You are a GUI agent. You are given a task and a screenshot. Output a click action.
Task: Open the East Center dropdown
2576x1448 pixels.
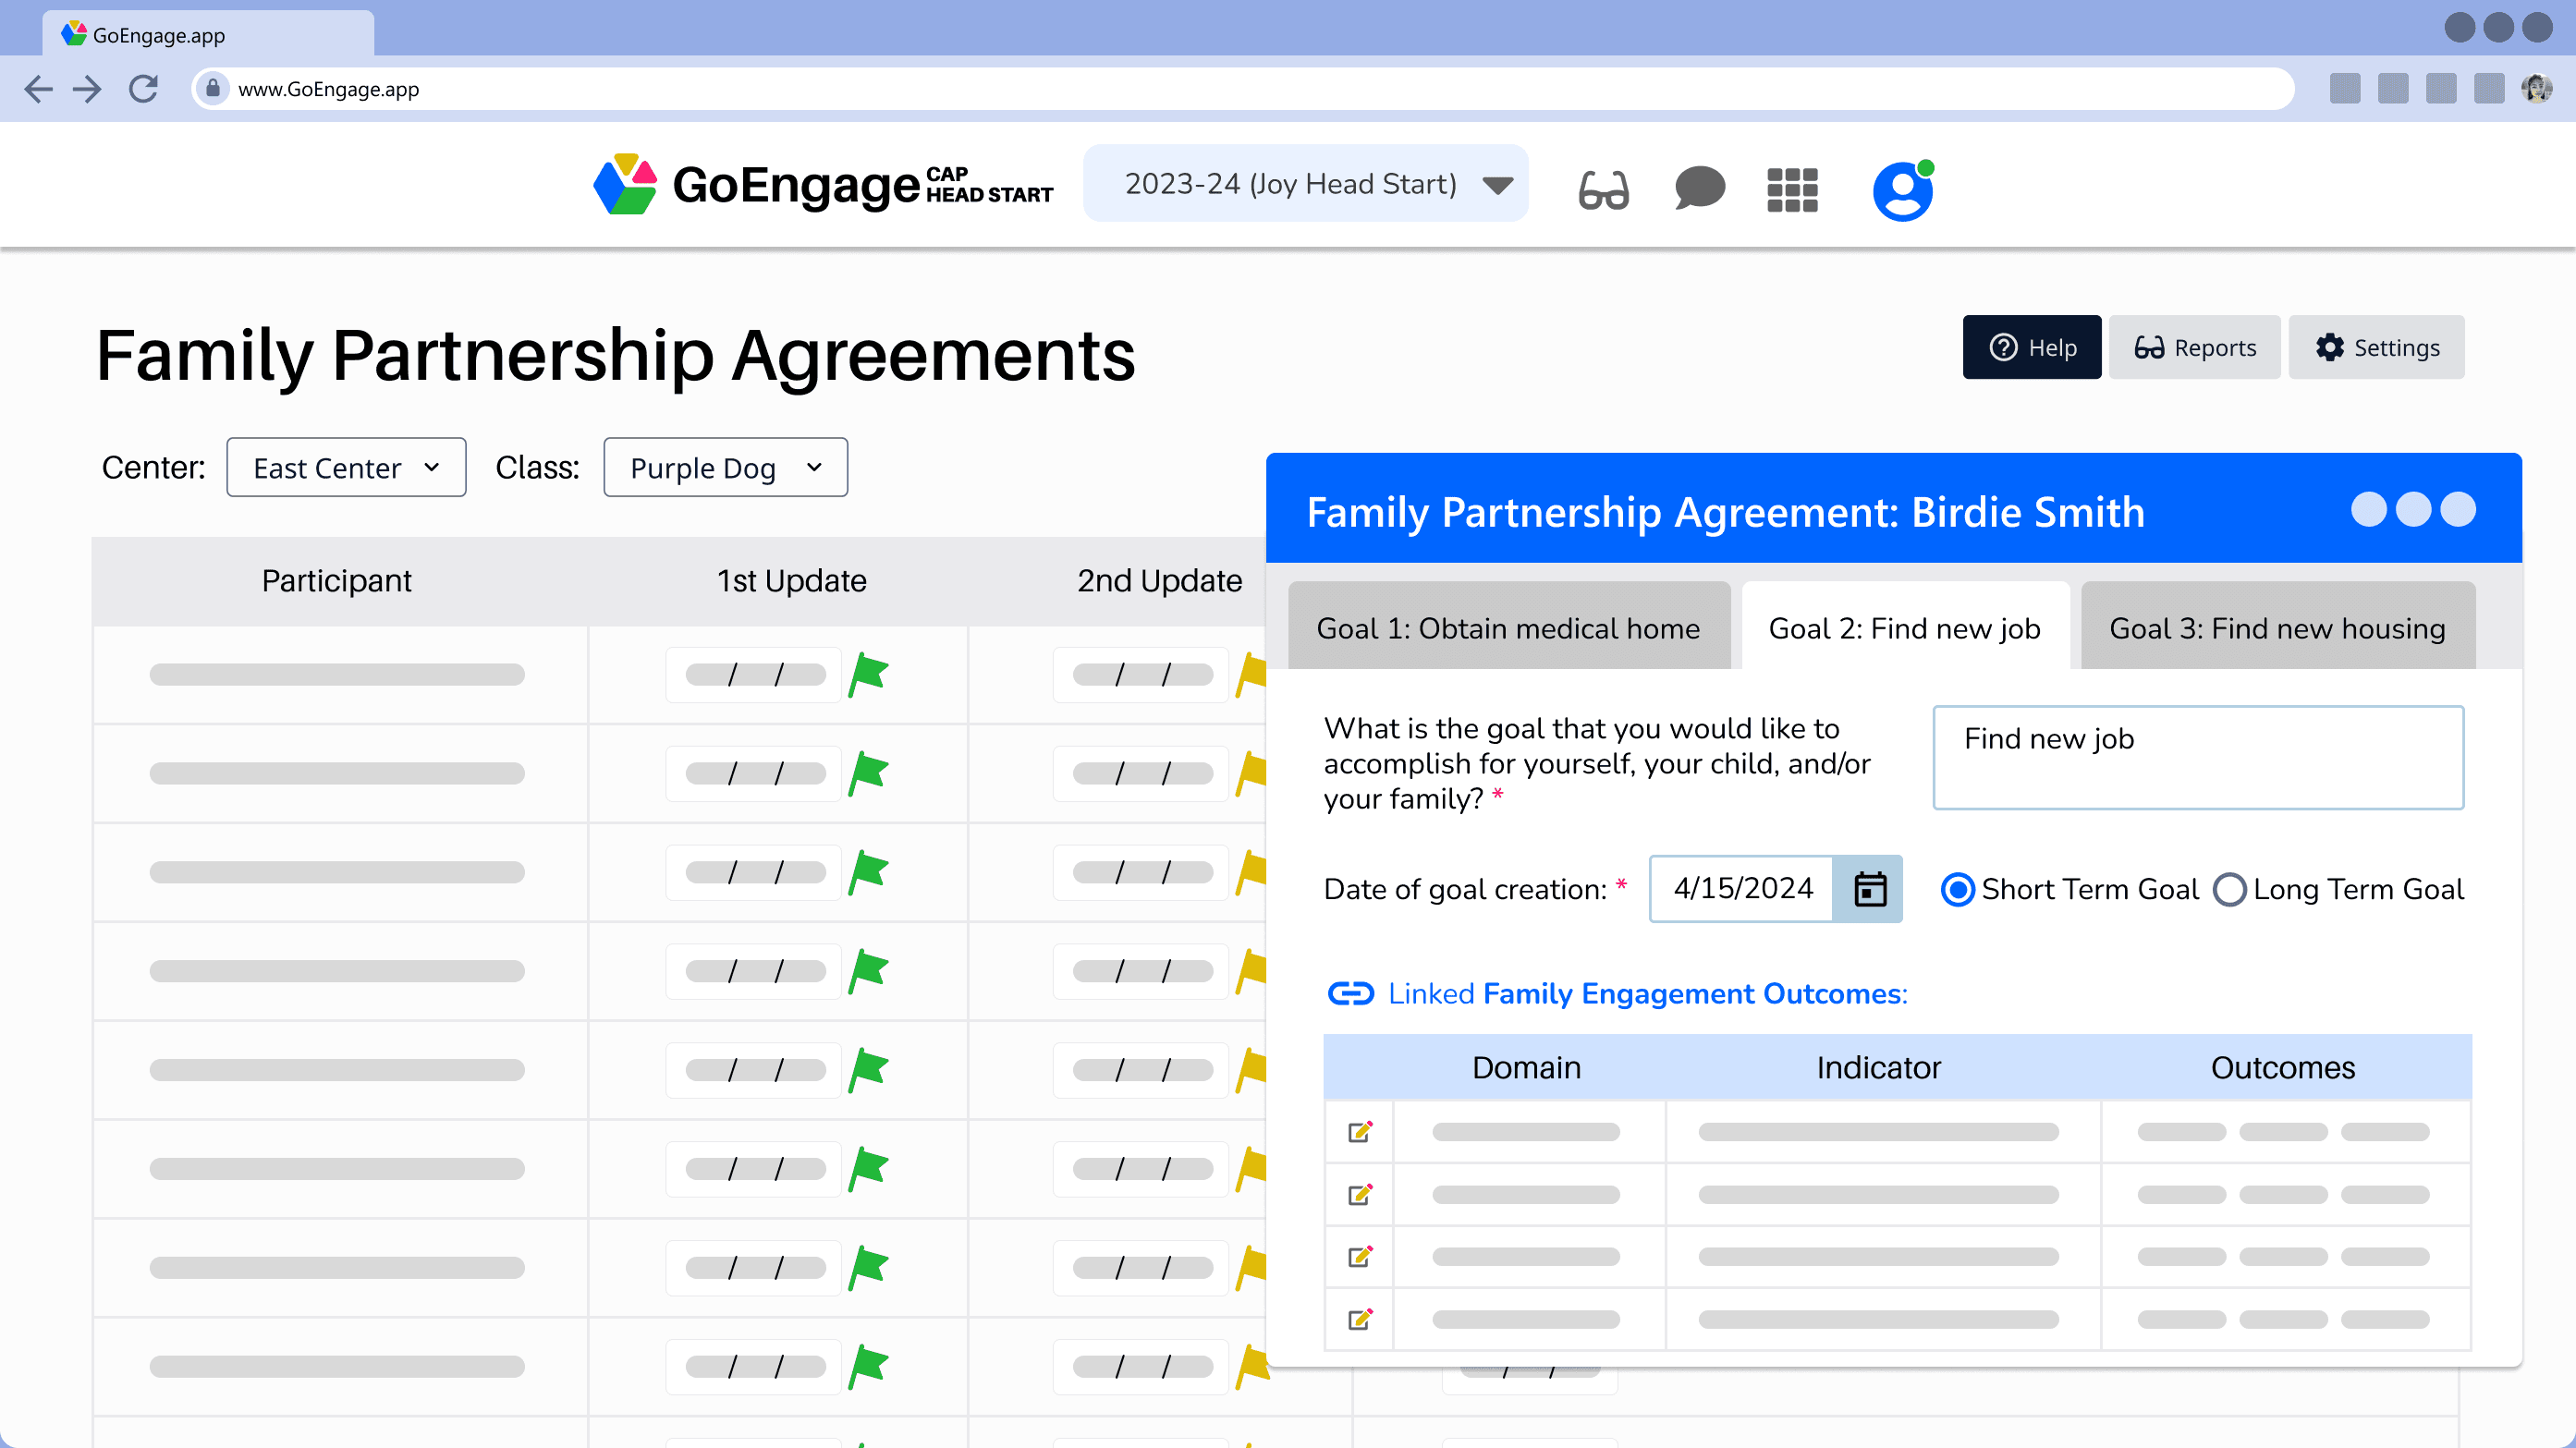[346, 467]
